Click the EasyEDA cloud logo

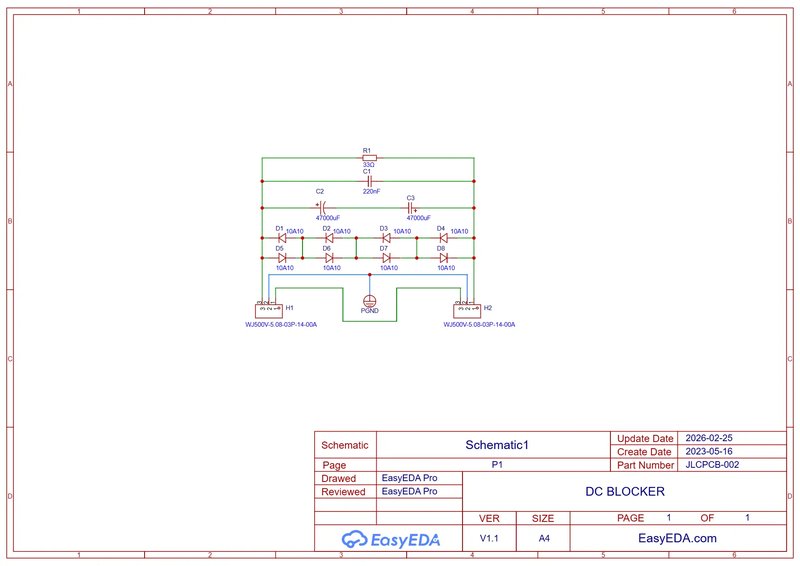click(391, 539)
